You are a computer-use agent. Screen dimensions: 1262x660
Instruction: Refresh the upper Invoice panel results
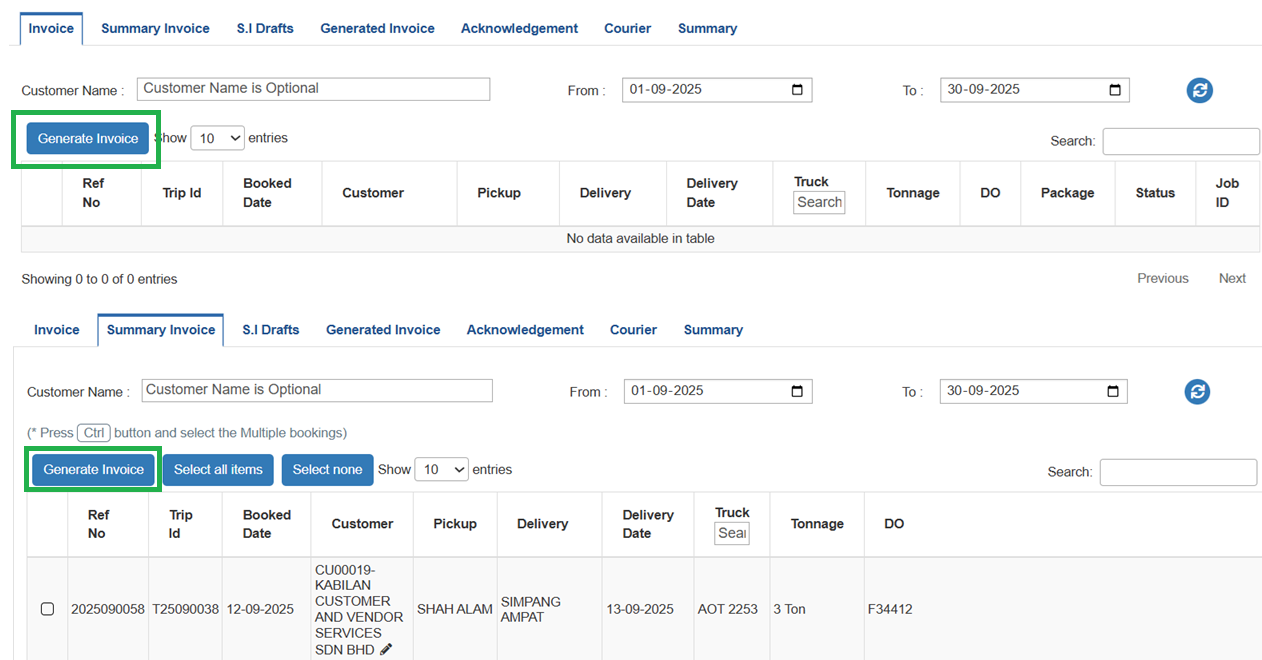point(1200,90)
